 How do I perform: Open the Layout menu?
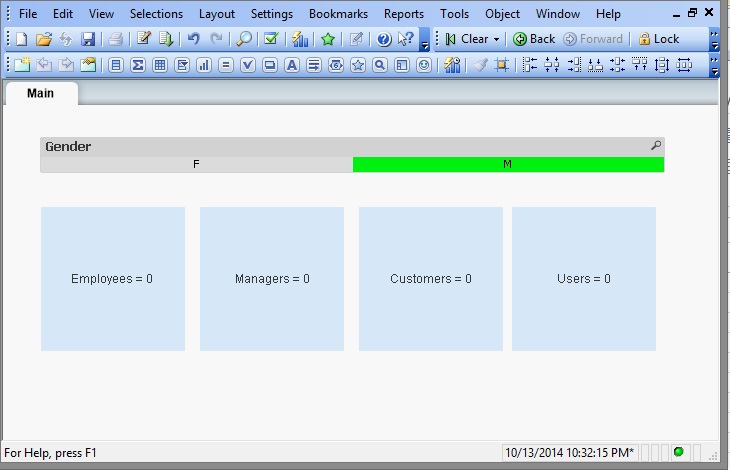tap(217, 14)
